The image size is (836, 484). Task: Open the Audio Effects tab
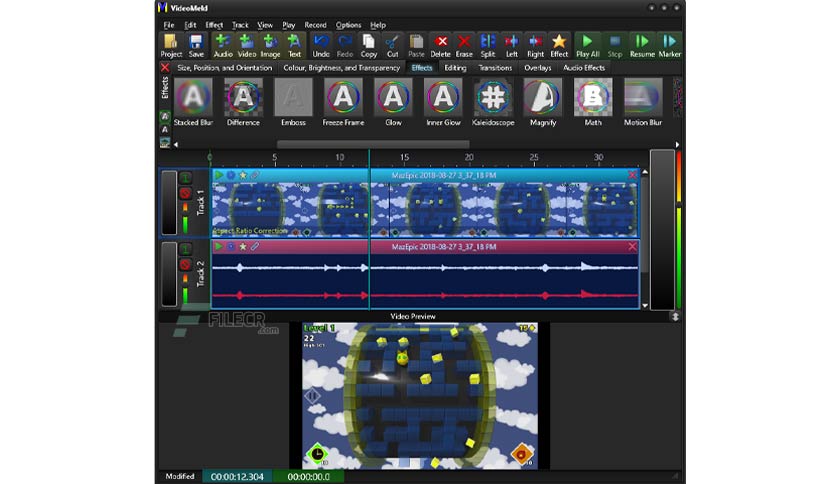click(x=584, y=68)
